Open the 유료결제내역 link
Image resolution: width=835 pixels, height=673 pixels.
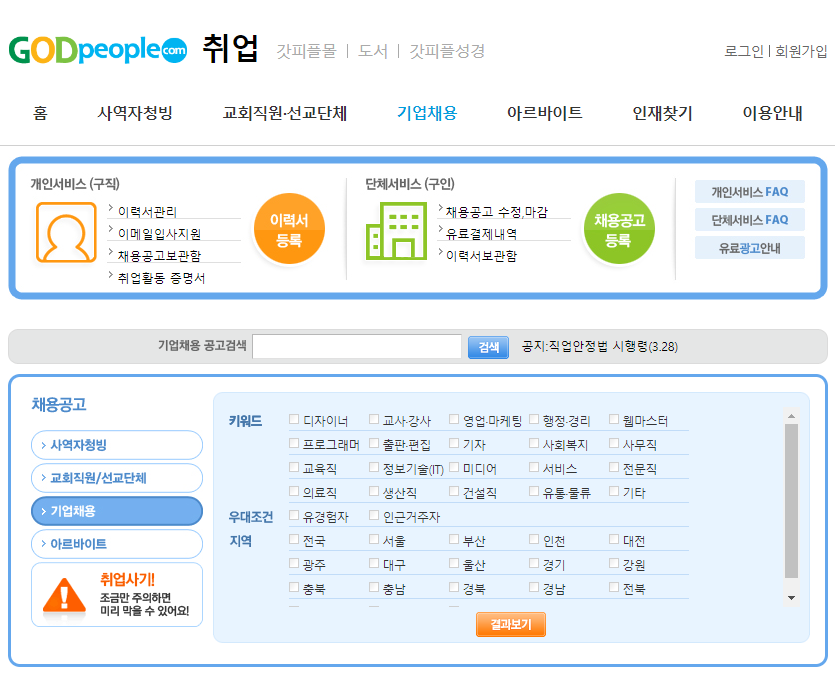click(481, 234)
